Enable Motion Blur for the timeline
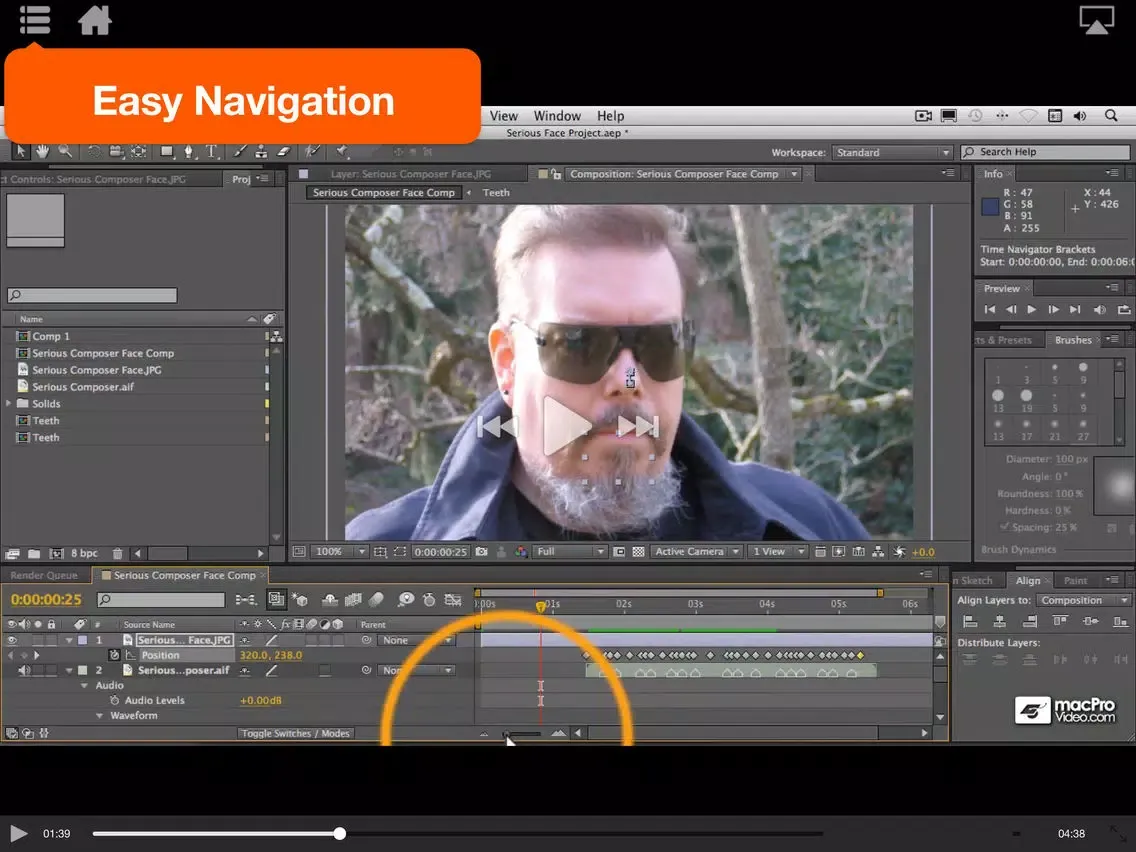The height and width of the screenshot is (852, 1136). tap(376, 600)
